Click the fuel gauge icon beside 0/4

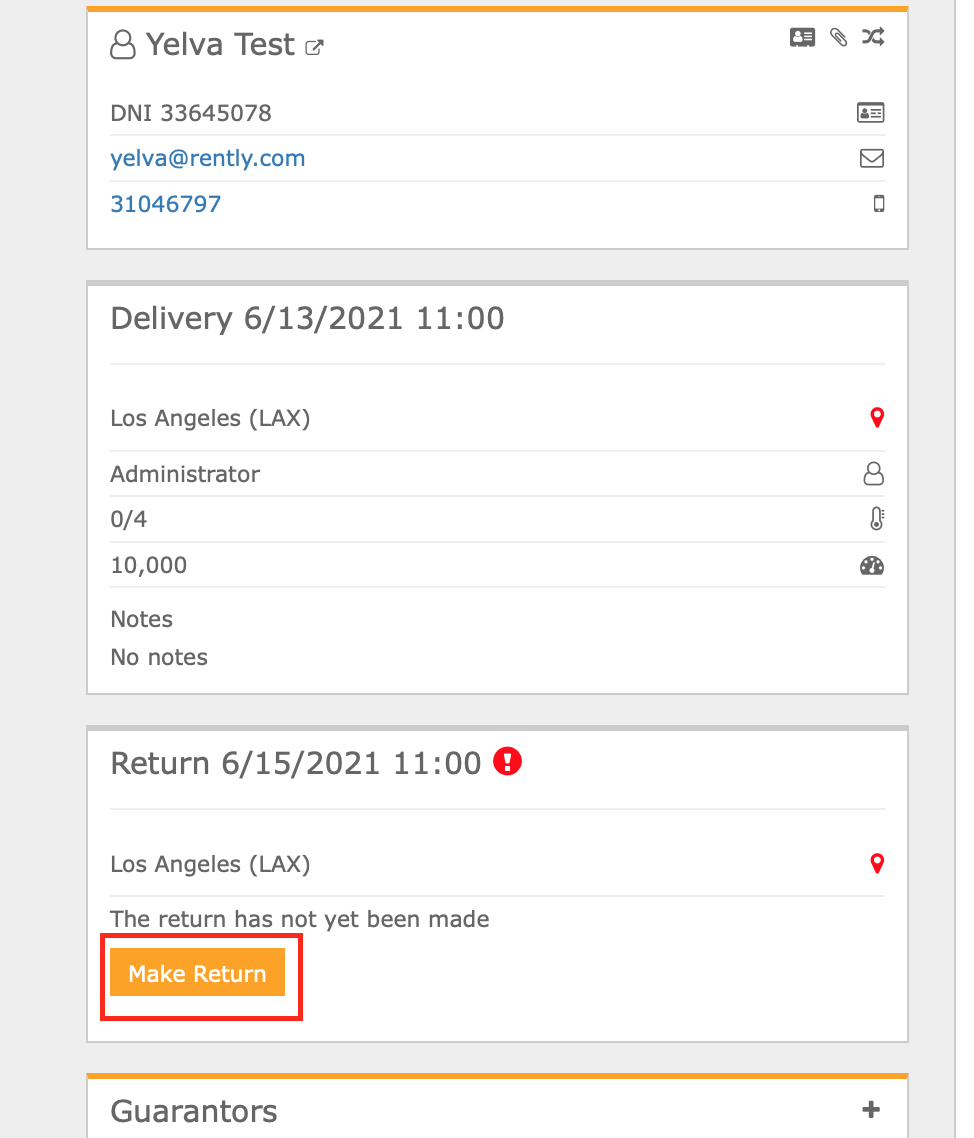[877, 518]
